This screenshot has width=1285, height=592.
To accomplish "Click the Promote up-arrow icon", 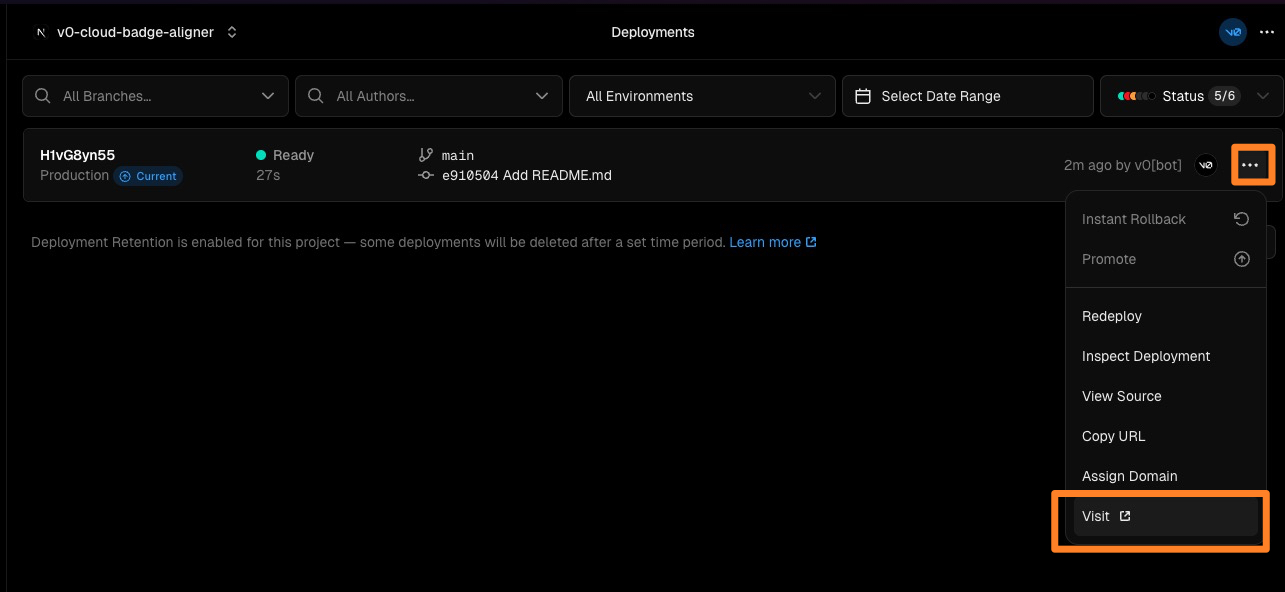I will pyautogui.click(x=1241, y=259).
